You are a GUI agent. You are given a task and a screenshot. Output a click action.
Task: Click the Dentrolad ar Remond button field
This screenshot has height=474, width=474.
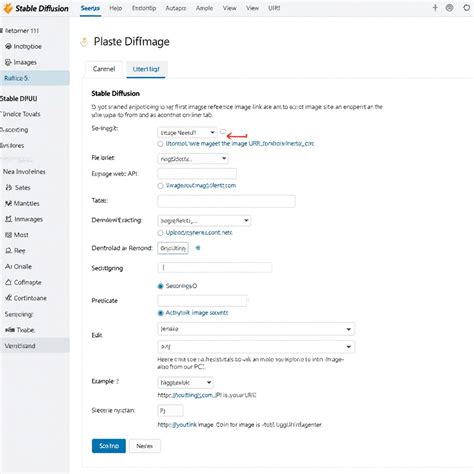(x=173, y=248)
